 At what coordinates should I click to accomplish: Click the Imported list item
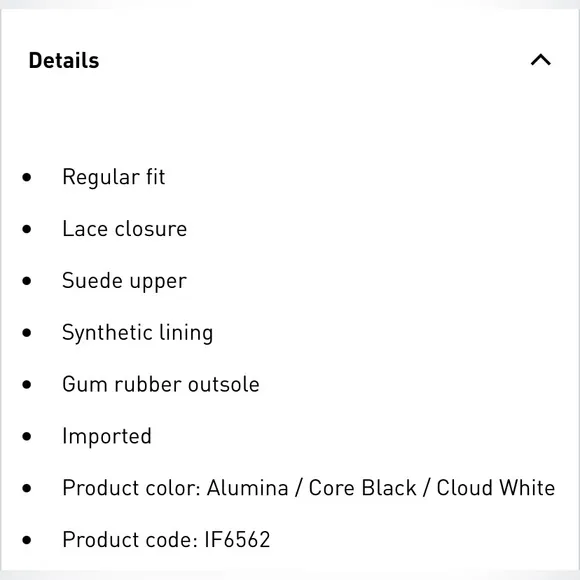(107, 436)
